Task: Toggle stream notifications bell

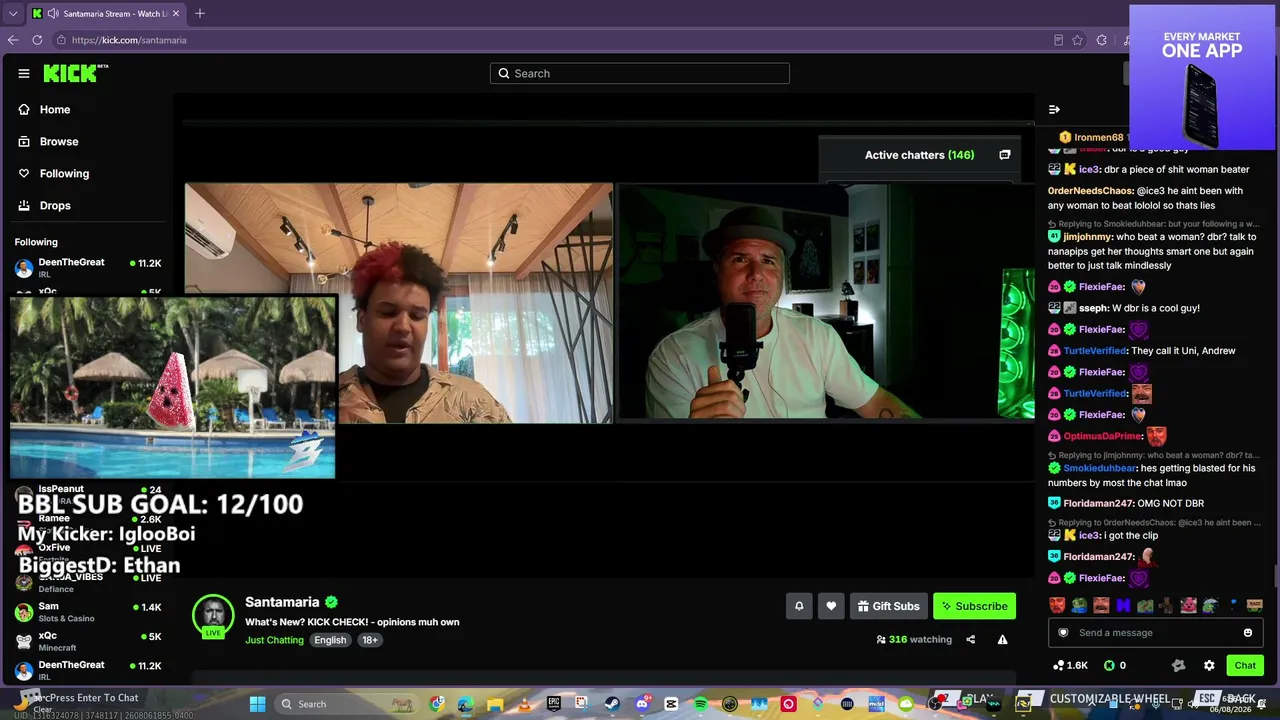Action: pyautogui.click(x=799, y=606)
